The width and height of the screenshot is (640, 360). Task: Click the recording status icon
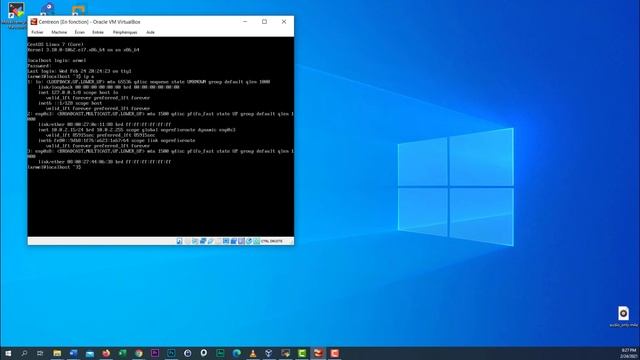coord(233,241)
